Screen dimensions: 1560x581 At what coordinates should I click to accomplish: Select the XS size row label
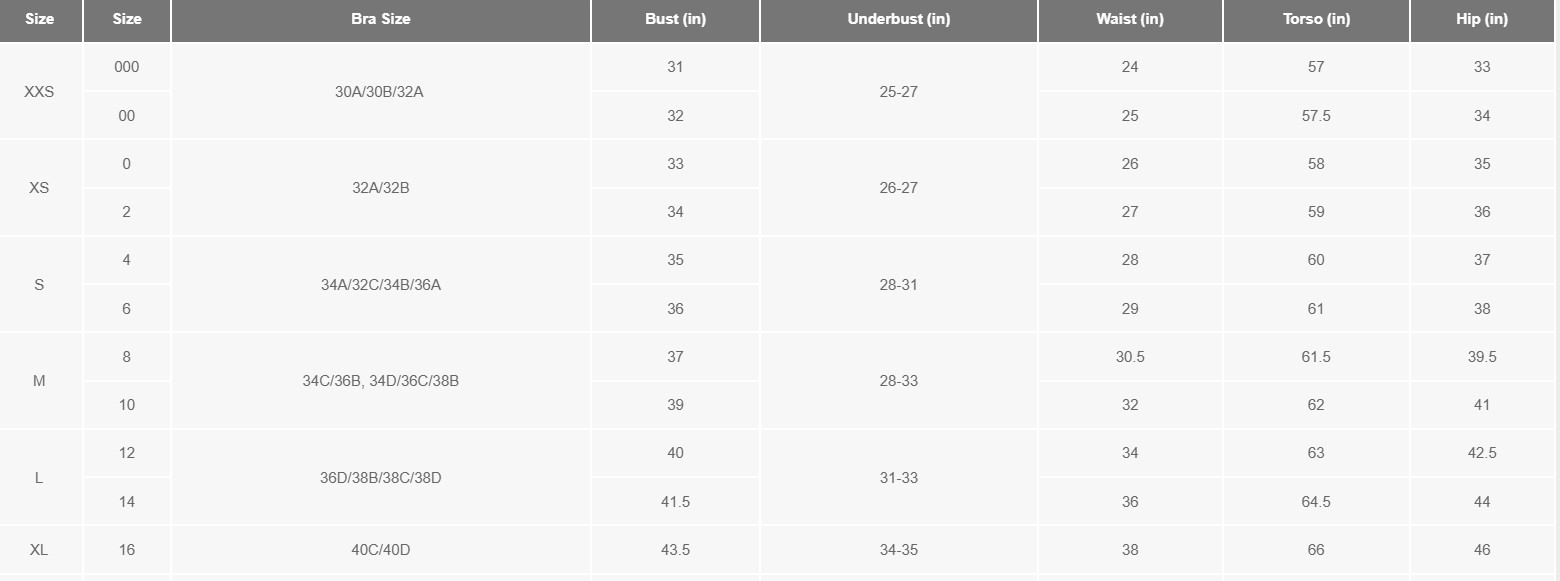click(40, 188)
